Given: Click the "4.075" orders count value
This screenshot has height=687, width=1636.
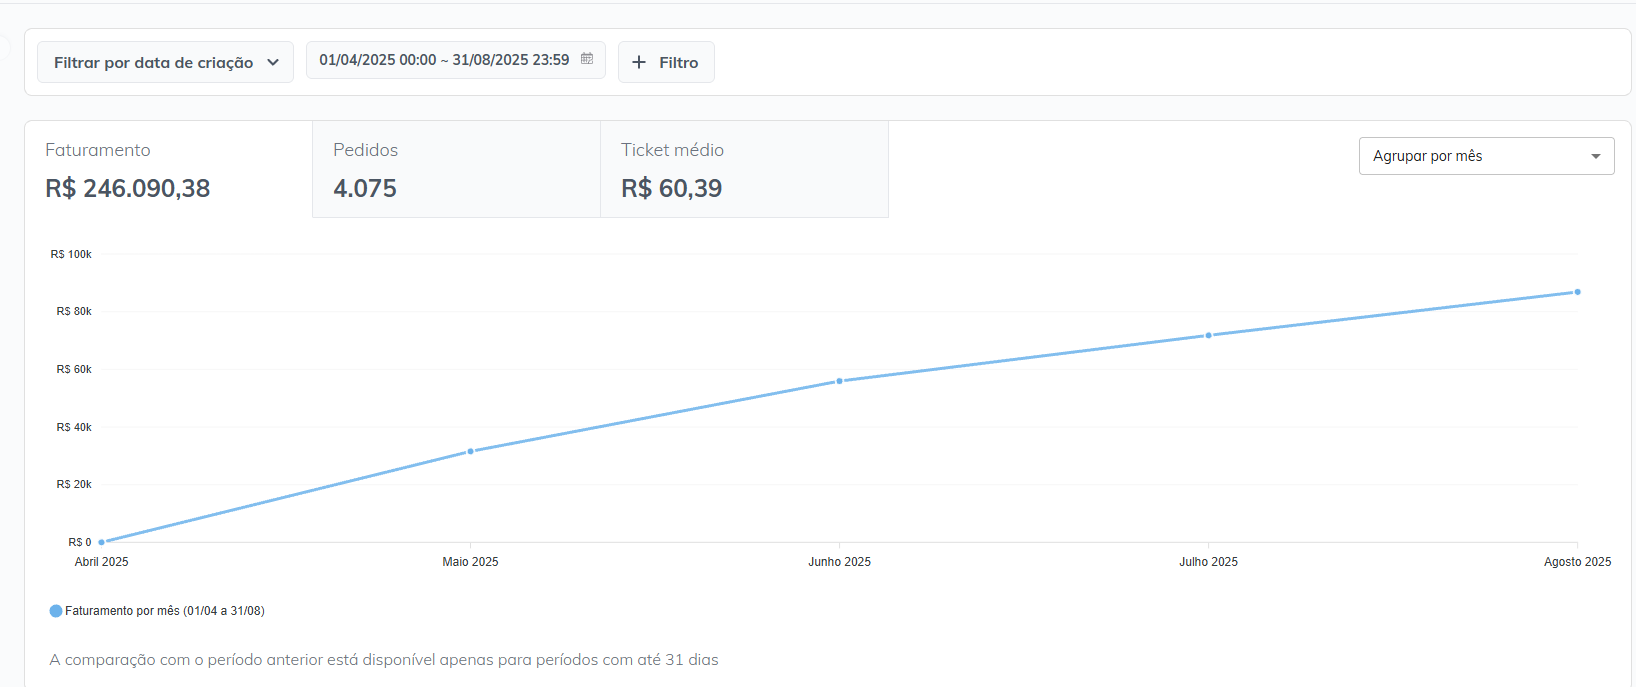Looking at the screenshot, I should coord(365,188).
